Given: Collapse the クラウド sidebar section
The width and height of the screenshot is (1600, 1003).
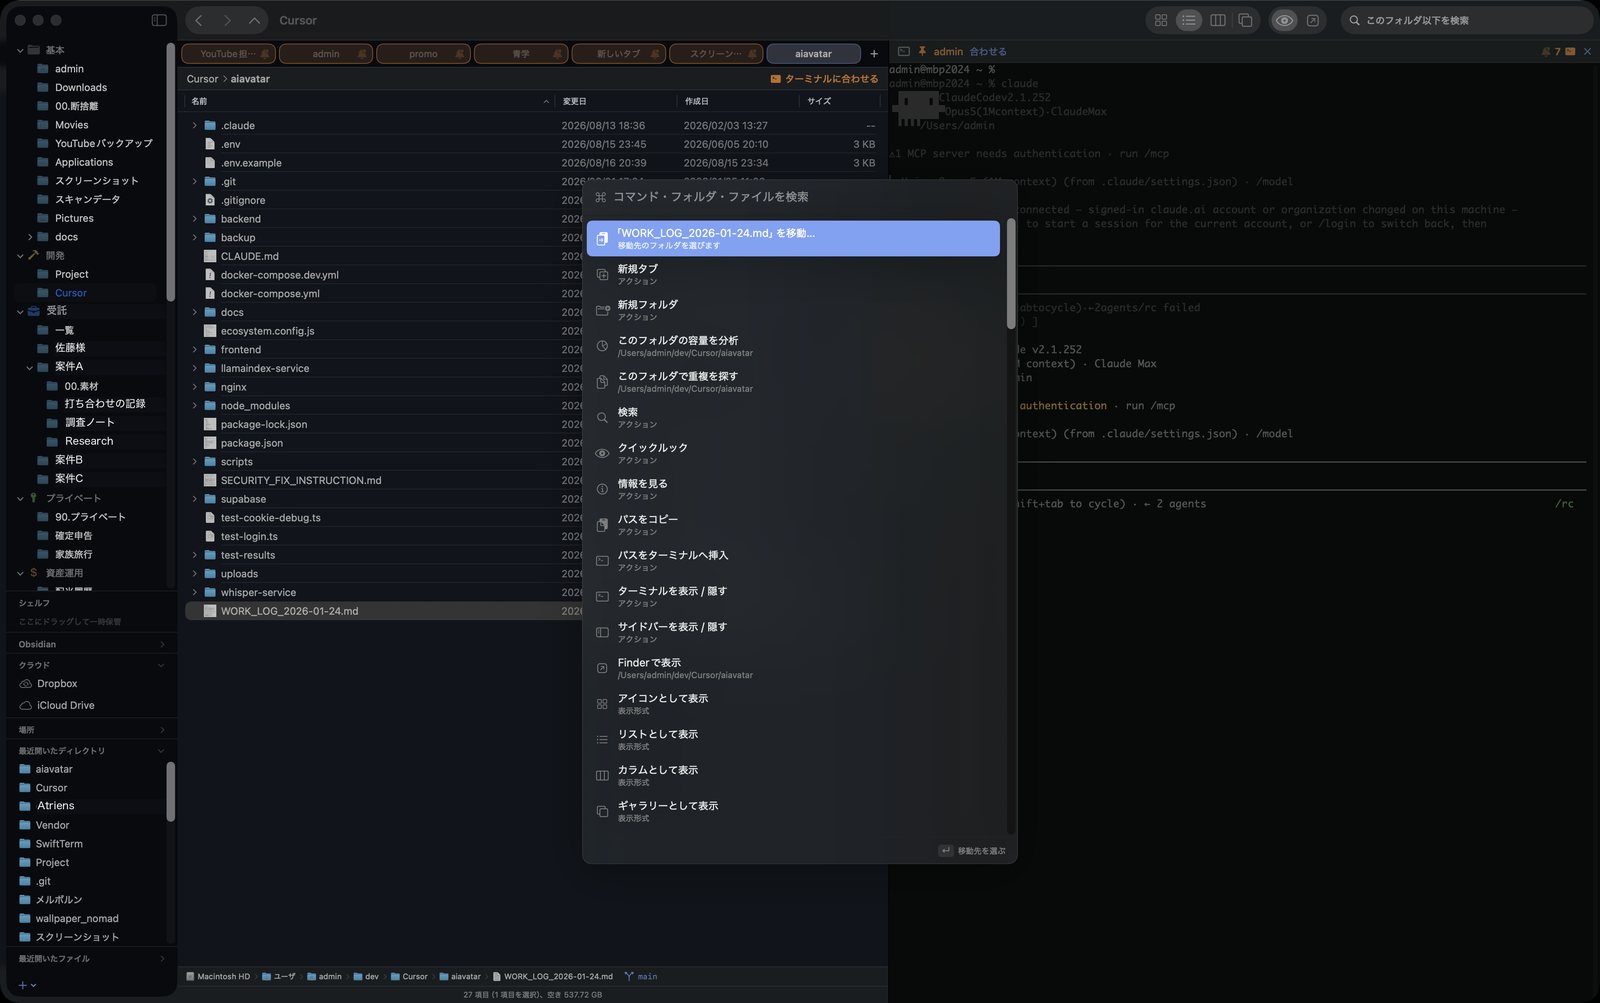Looking at the screenshot, I should pos(162,665).
